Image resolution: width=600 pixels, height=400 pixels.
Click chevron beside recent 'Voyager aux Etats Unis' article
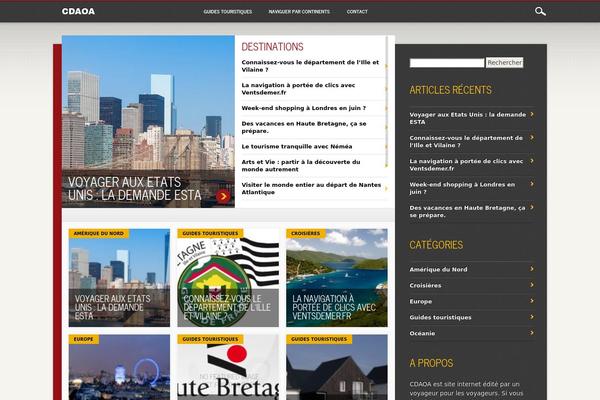532,114
